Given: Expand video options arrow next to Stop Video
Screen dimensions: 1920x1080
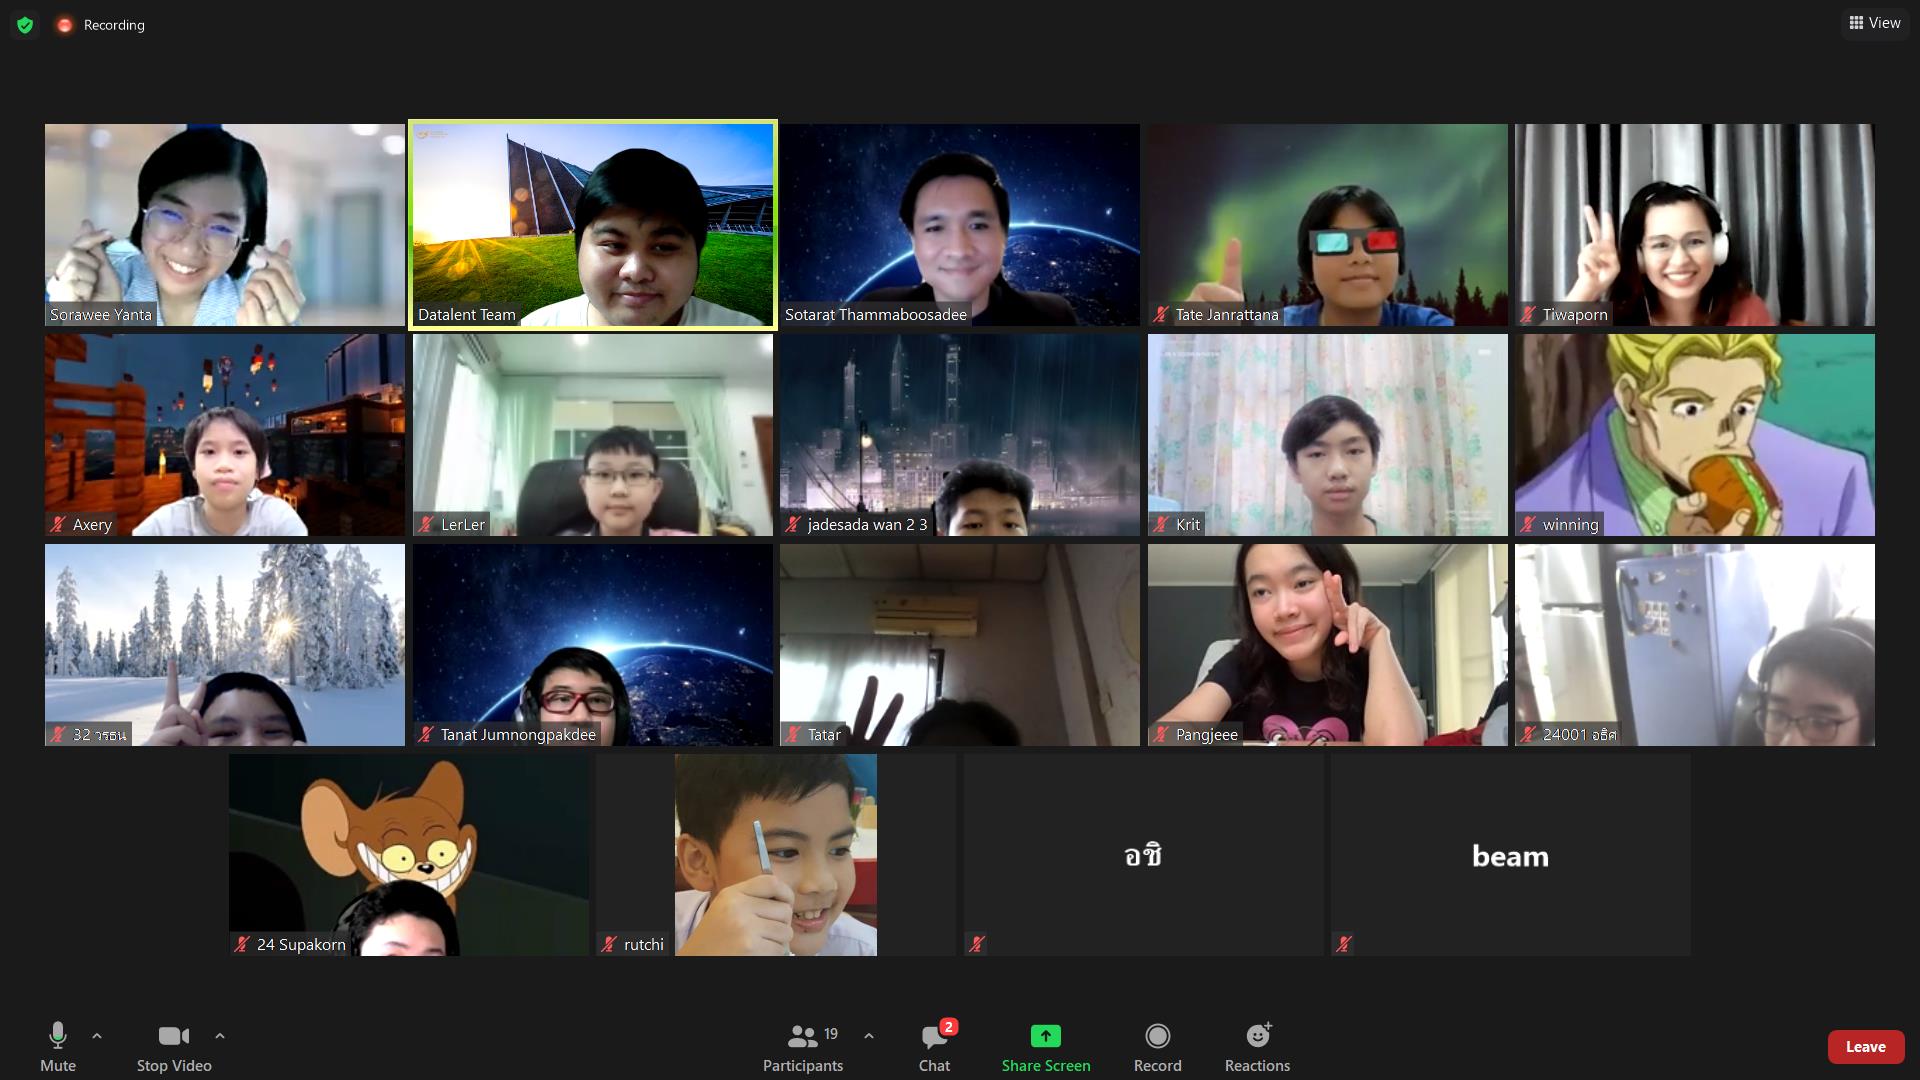Looking at the screenshot, I should 220,1036.
